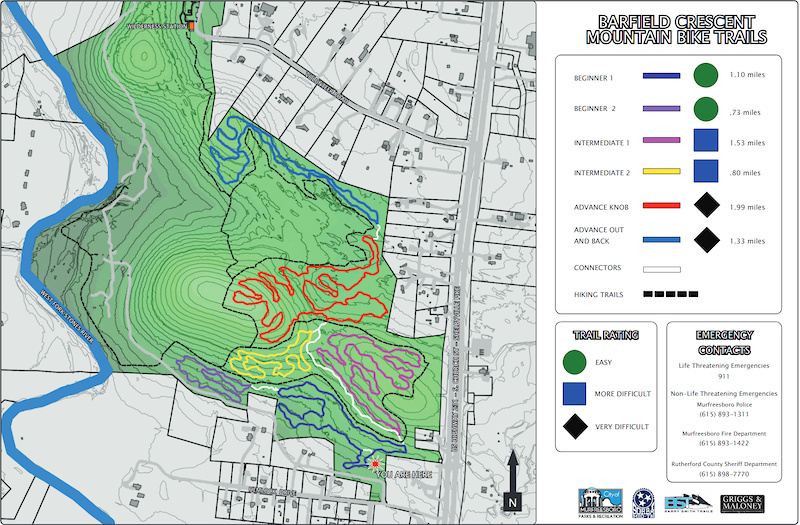Click the yellow Intermediate 2 line swatch
This screenshot has width=800, height=525.
coord(660,174)
